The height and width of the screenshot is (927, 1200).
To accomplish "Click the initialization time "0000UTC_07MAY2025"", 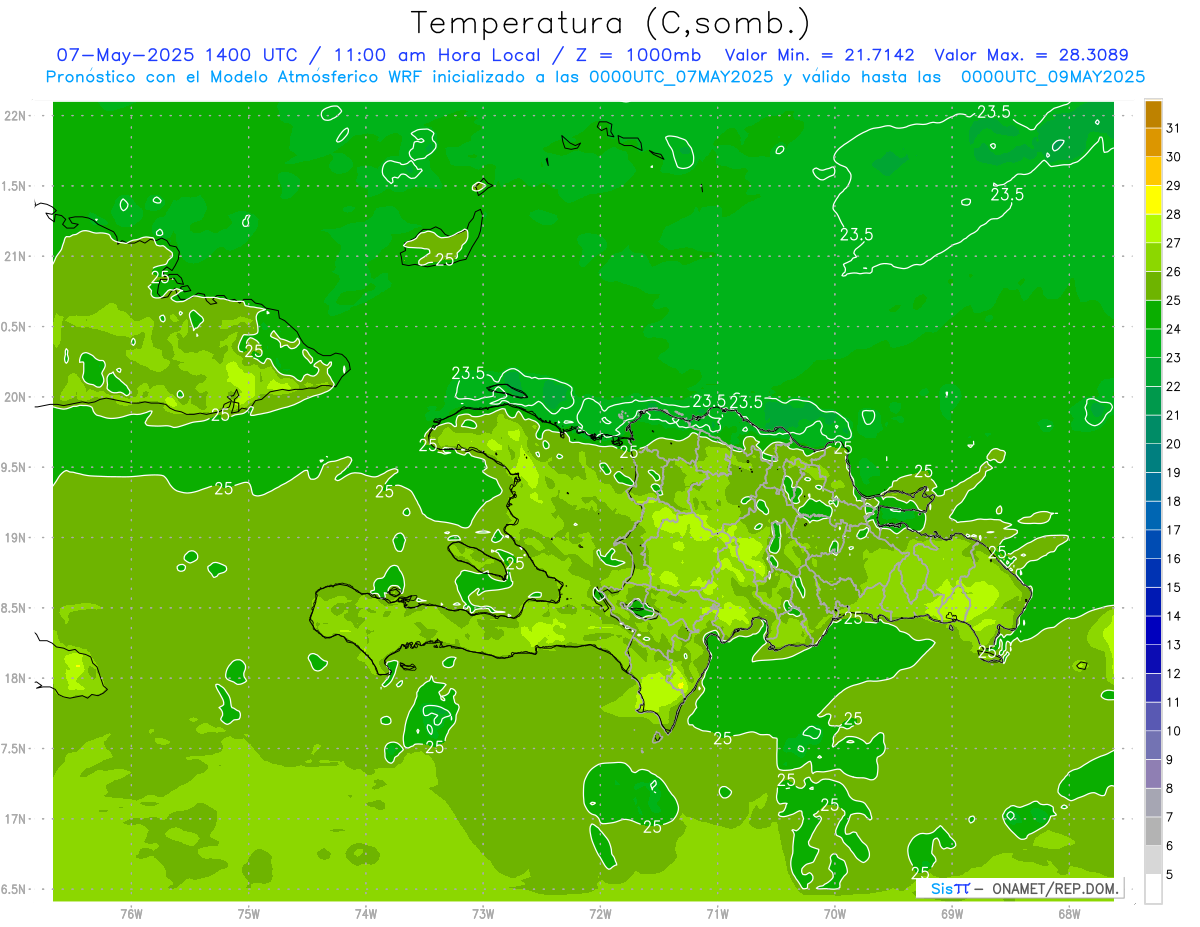I will pyautogui.click(x=681, y=76).
